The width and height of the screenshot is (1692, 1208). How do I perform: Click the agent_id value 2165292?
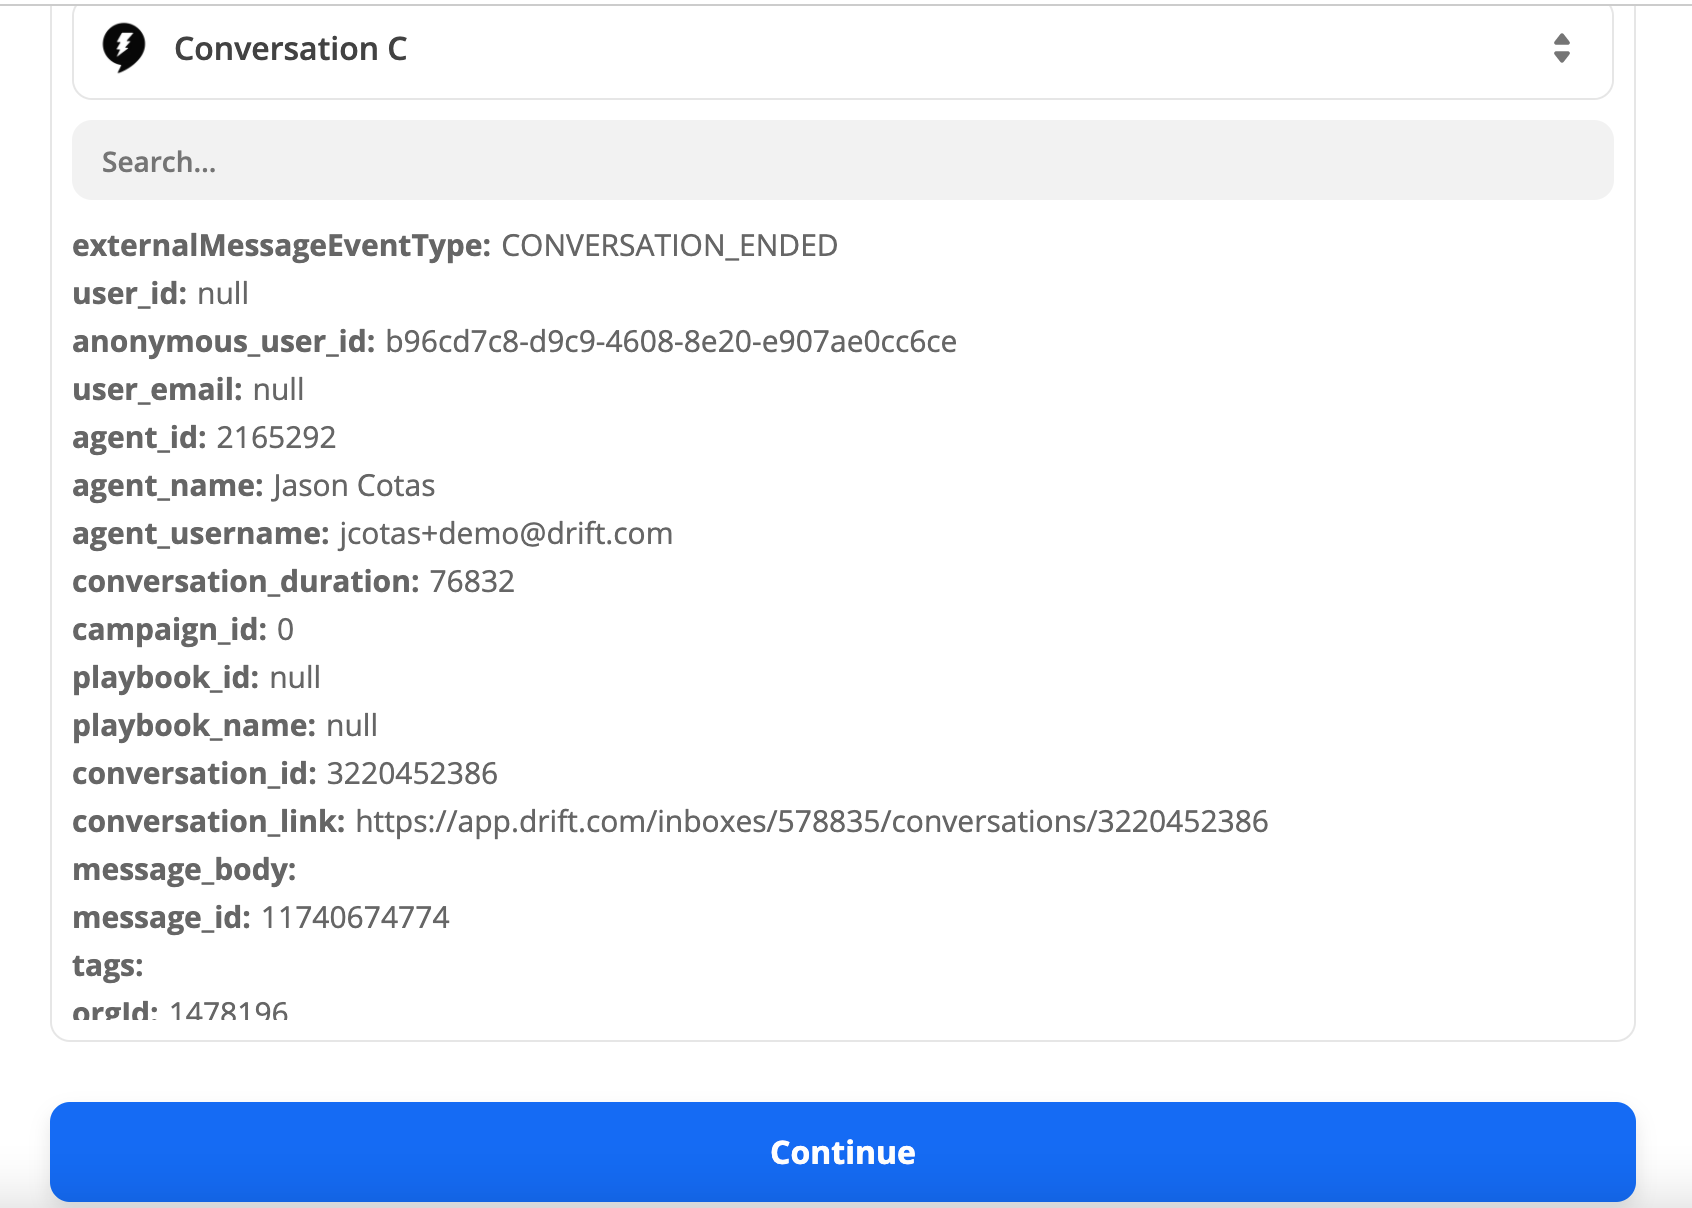(x=276, y=438)
